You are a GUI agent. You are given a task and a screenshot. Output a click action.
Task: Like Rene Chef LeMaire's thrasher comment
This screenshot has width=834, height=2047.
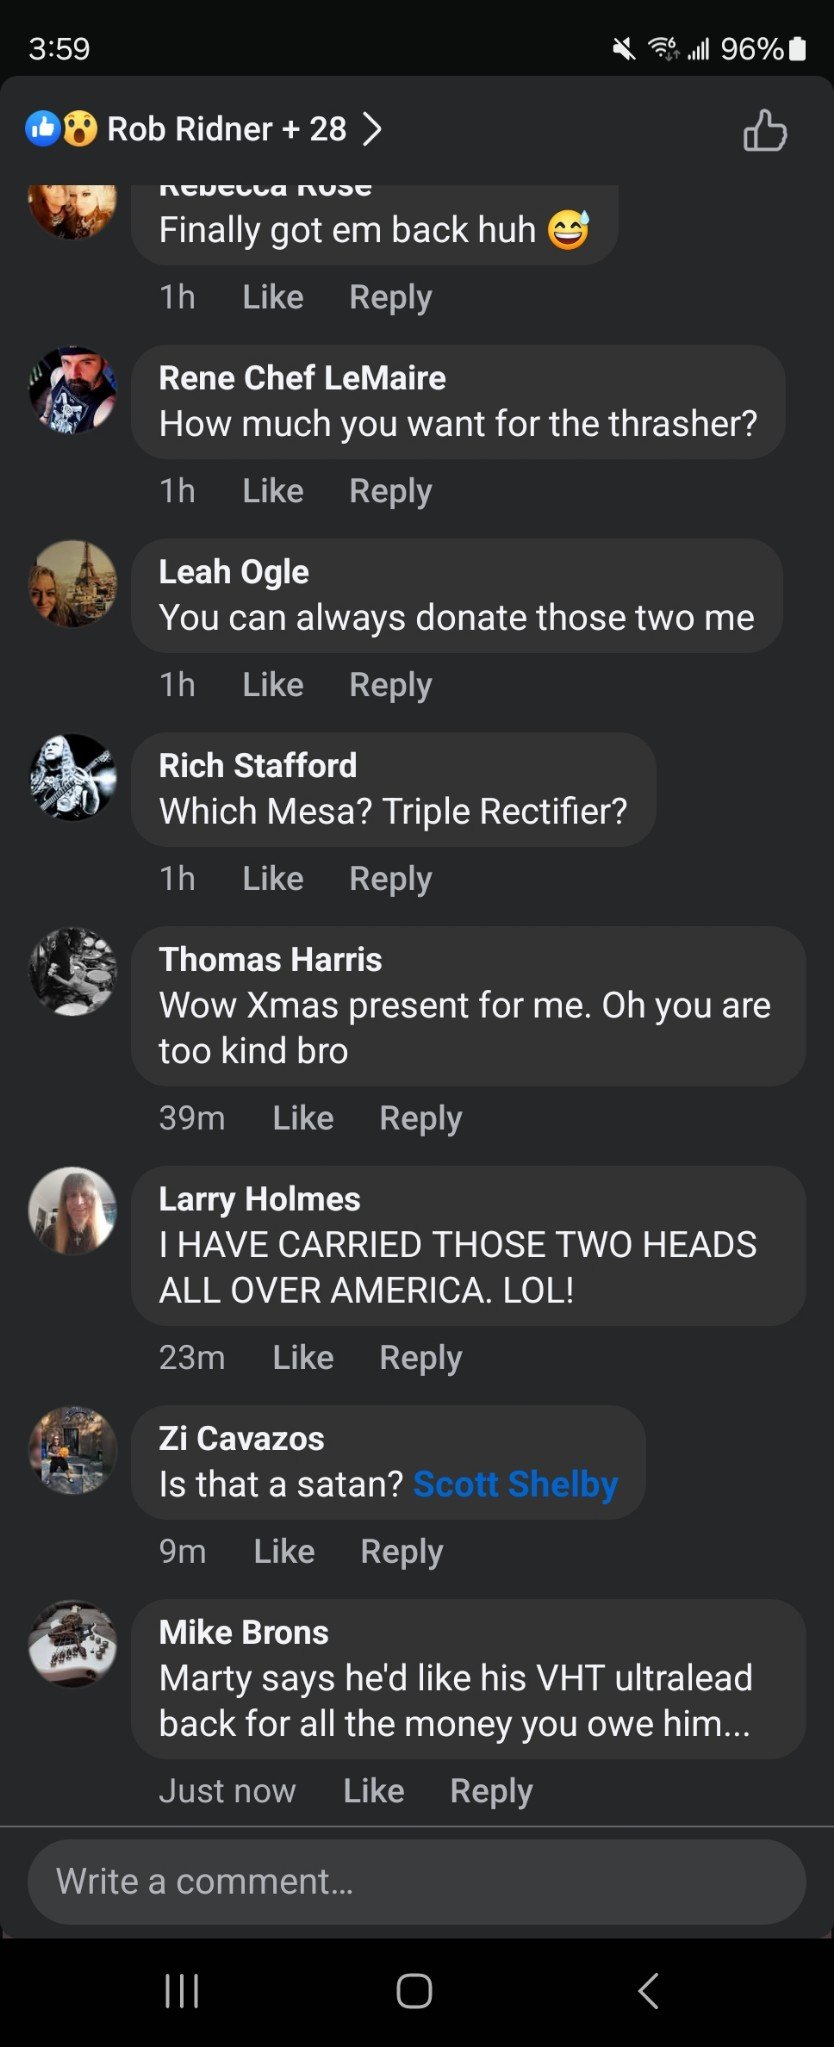pyautogui.click(x=273, y=491)
